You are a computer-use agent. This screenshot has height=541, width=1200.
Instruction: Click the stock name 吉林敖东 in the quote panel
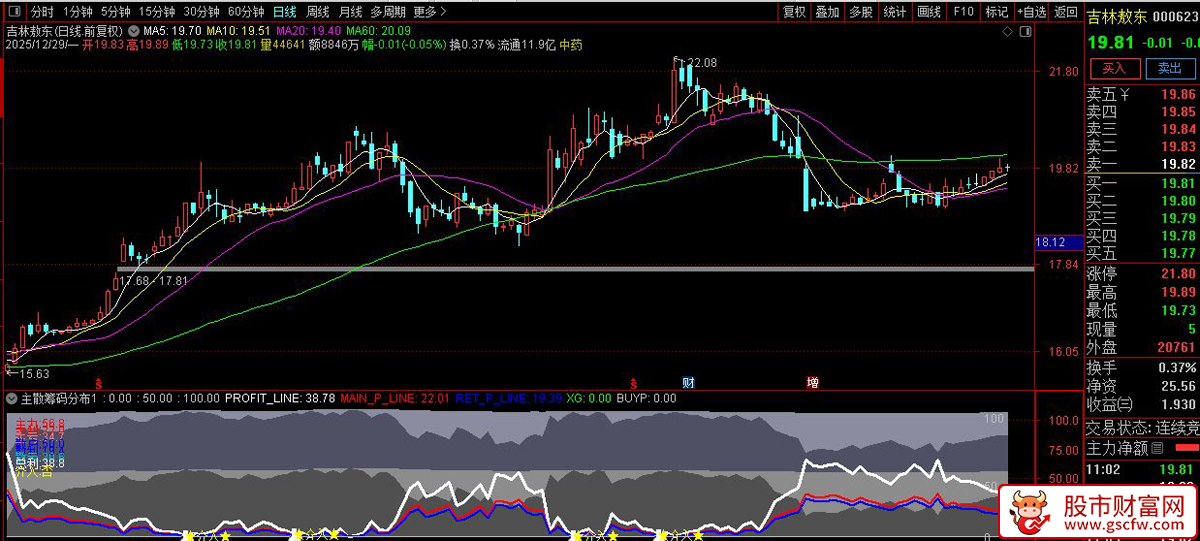click(x=1118, y=16)
